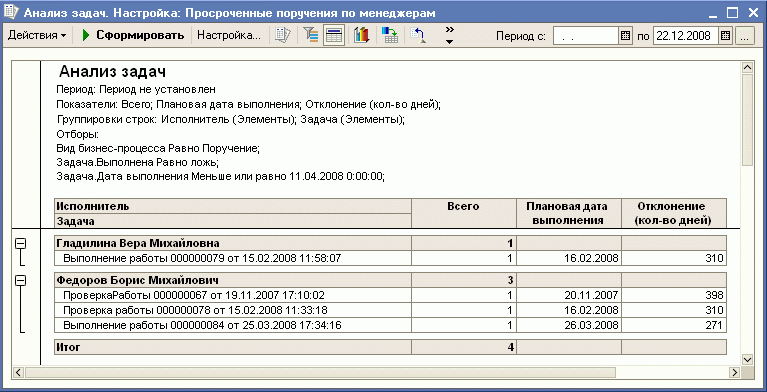Click the restore settings arrow icon
The width and height of the screenshot is (767, 392).
(x=418, y=36)
